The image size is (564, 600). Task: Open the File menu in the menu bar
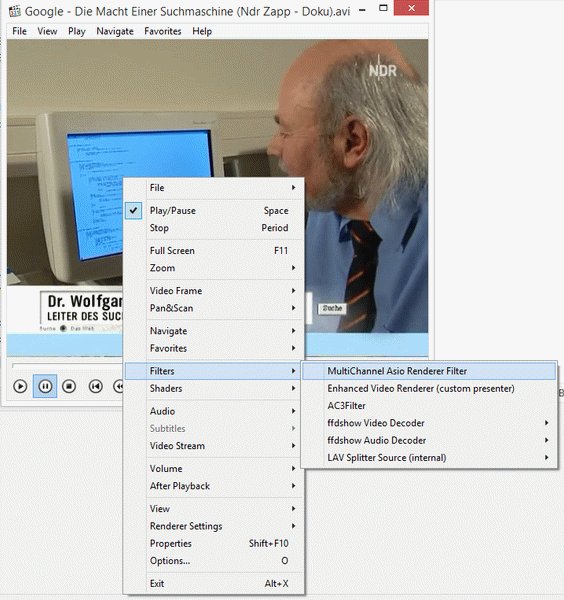click(20, 31)
